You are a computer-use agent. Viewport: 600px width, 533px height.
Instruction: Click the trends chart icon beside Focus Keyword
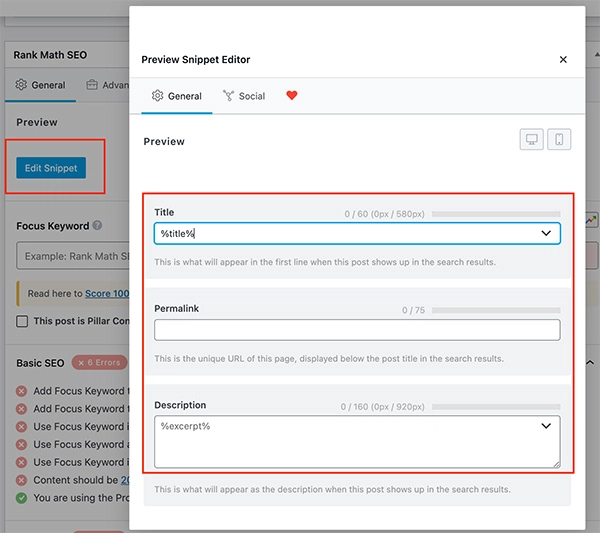tap(592, 220)
